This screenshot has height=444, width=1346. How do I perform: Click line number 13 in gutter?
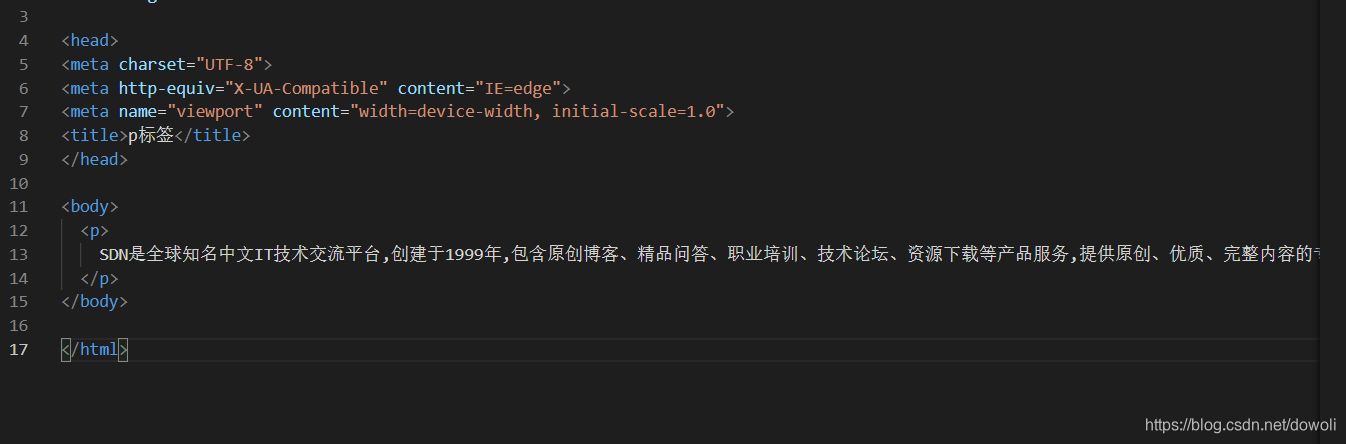click(18, 254)
